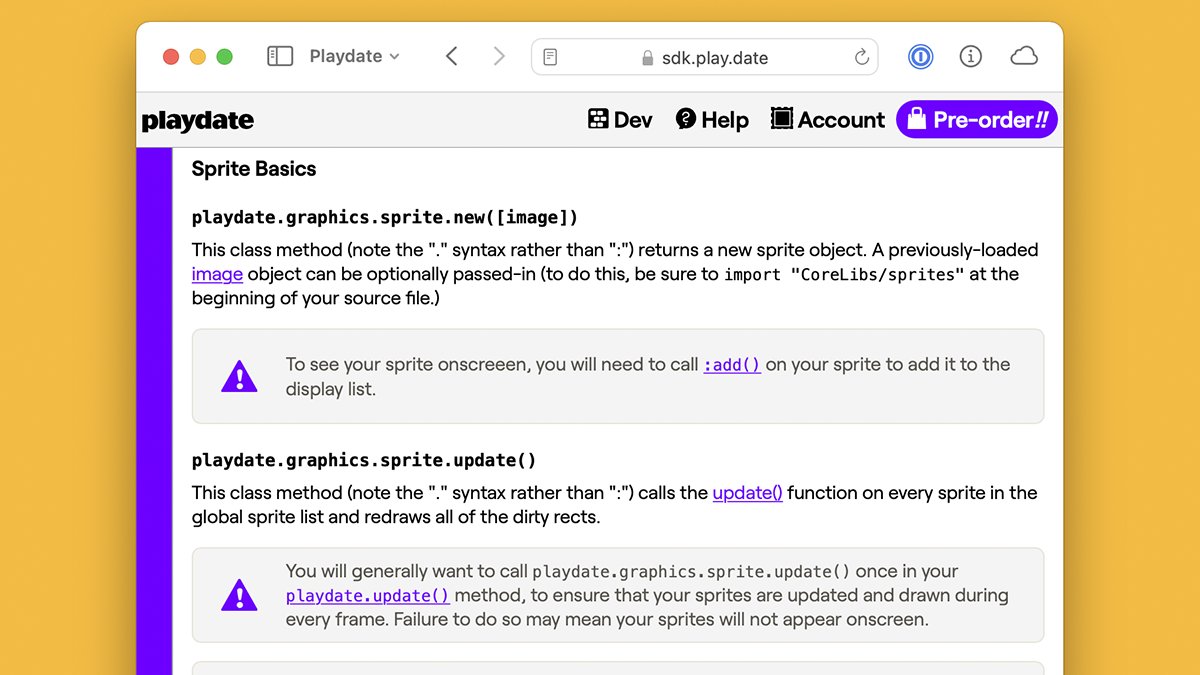Zoom the Safari window with green button
1200x675 pixels.
[x=225, y=57]
